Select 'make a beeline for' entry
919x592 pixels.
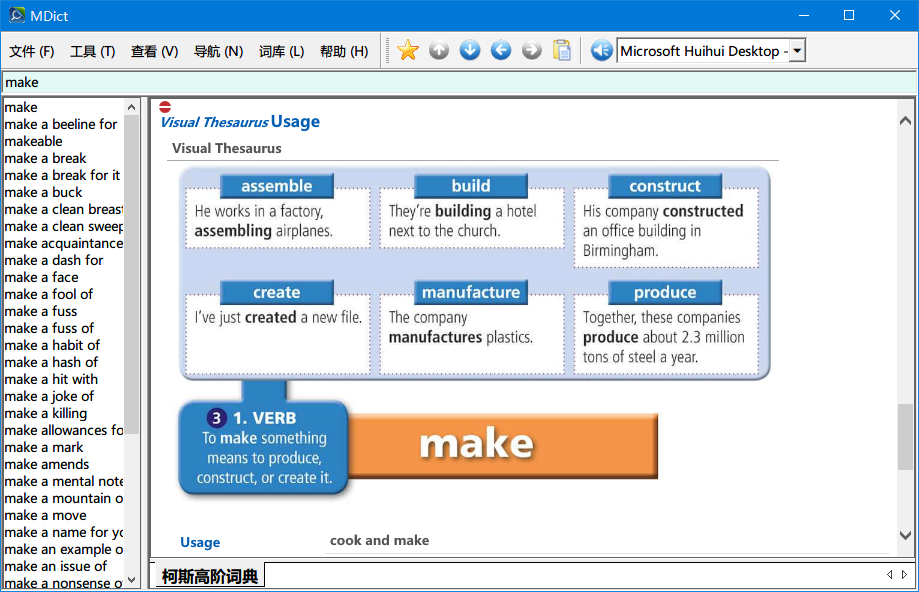click(x=60, y=124)
